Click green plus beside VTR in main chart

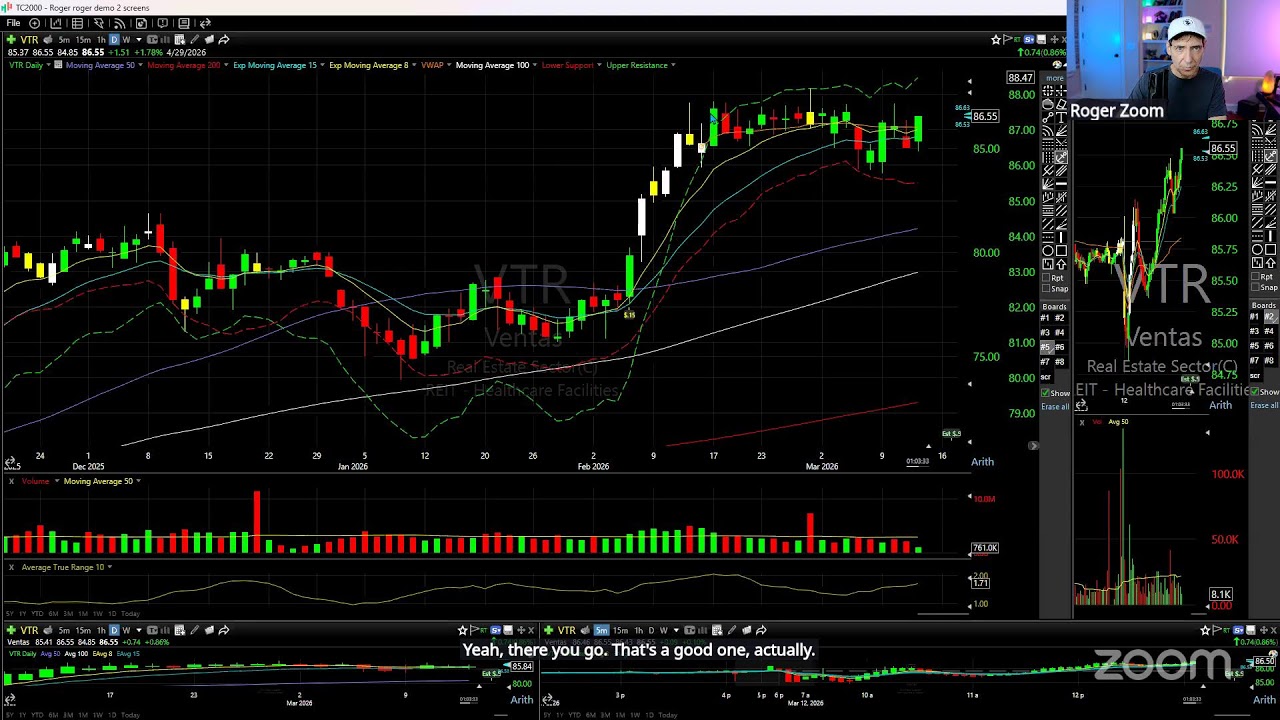11,40
